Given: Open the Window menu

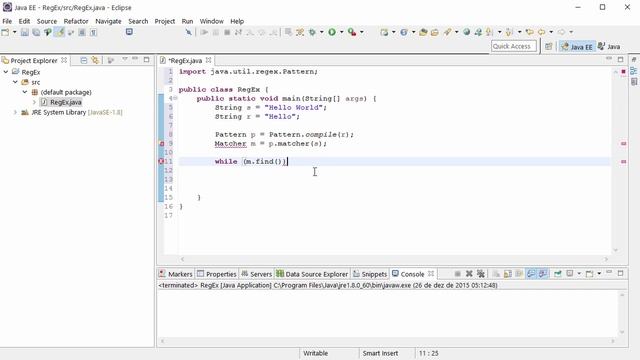Looking at the screenshot, I should coord(211,21).
